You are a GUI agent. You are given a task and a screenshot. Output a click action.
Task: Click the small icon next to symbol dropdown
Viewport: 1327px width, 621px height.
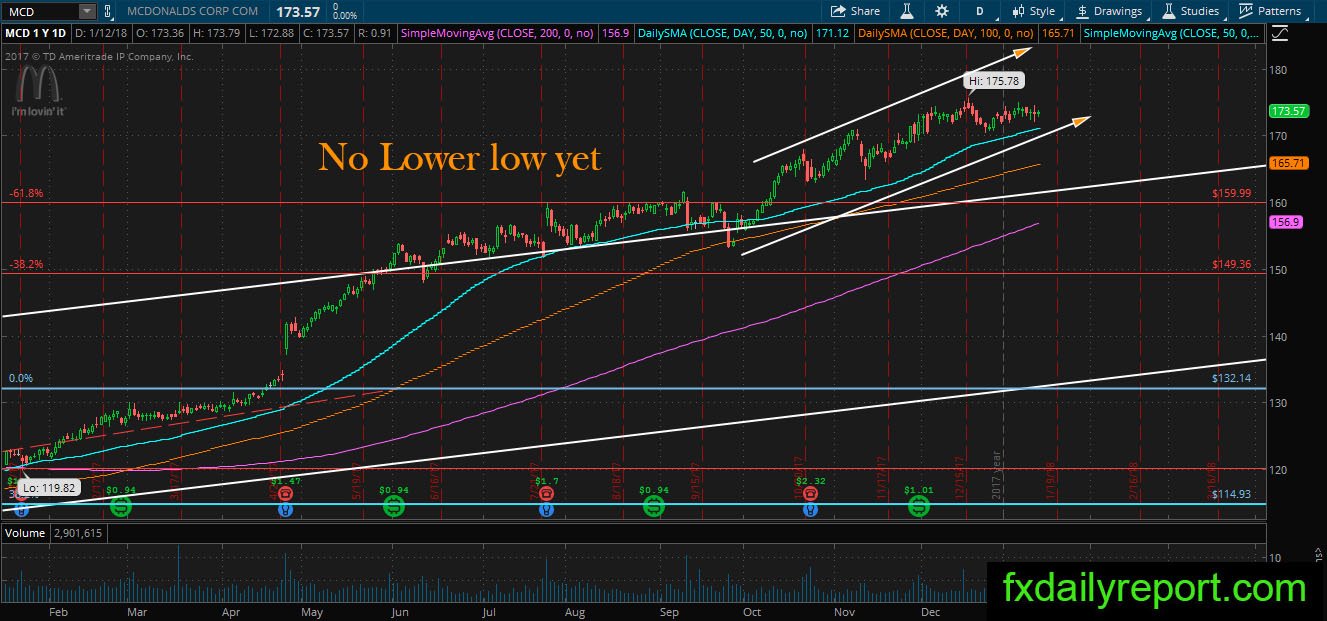109,11
